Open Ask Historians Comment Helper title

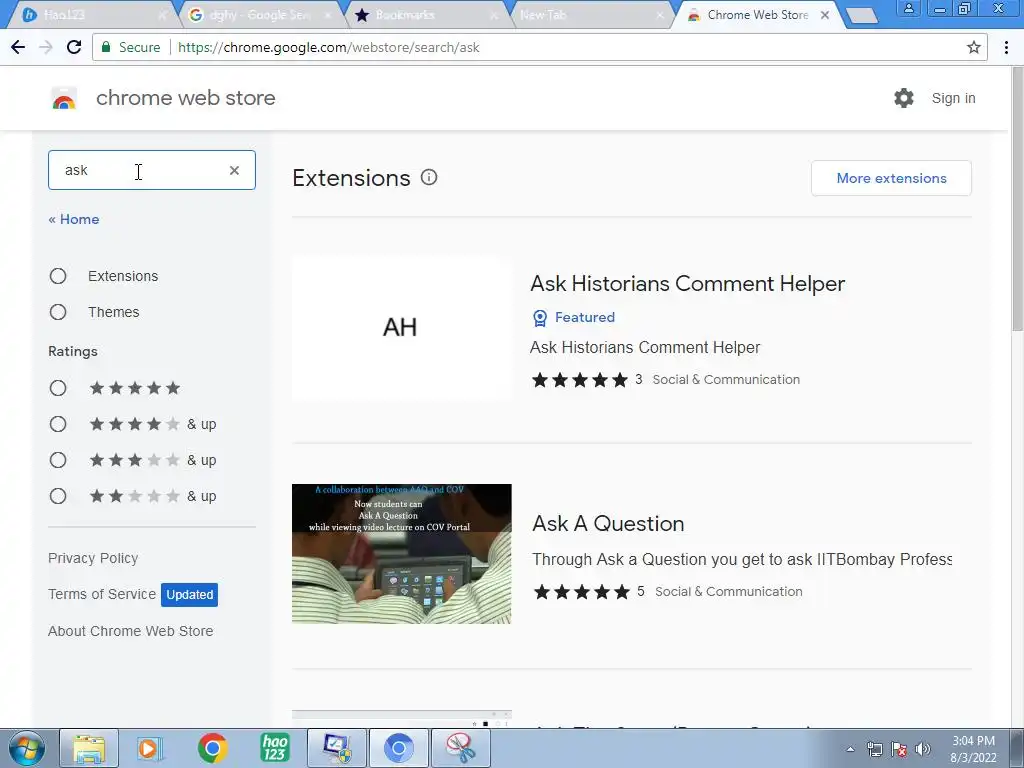click(688, 283)
